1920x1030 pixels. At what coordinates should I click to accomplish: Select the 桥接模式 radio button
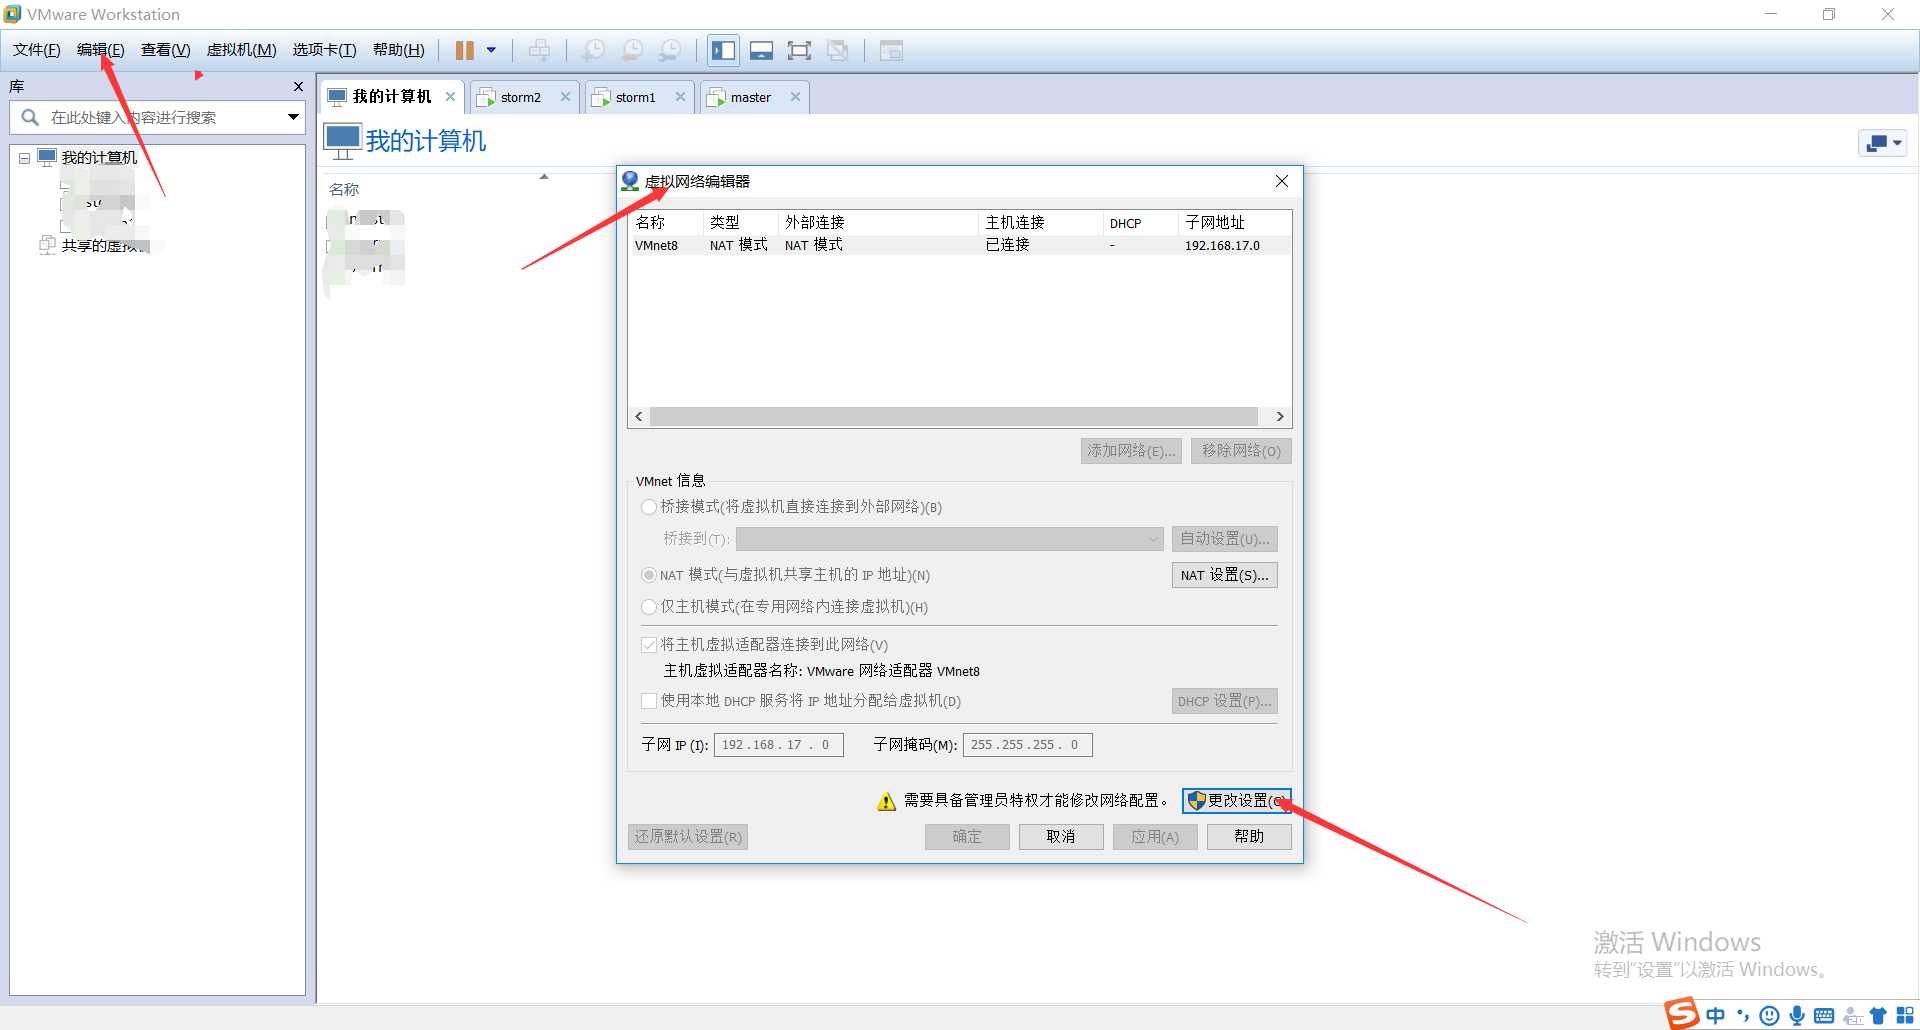[649, 507]
